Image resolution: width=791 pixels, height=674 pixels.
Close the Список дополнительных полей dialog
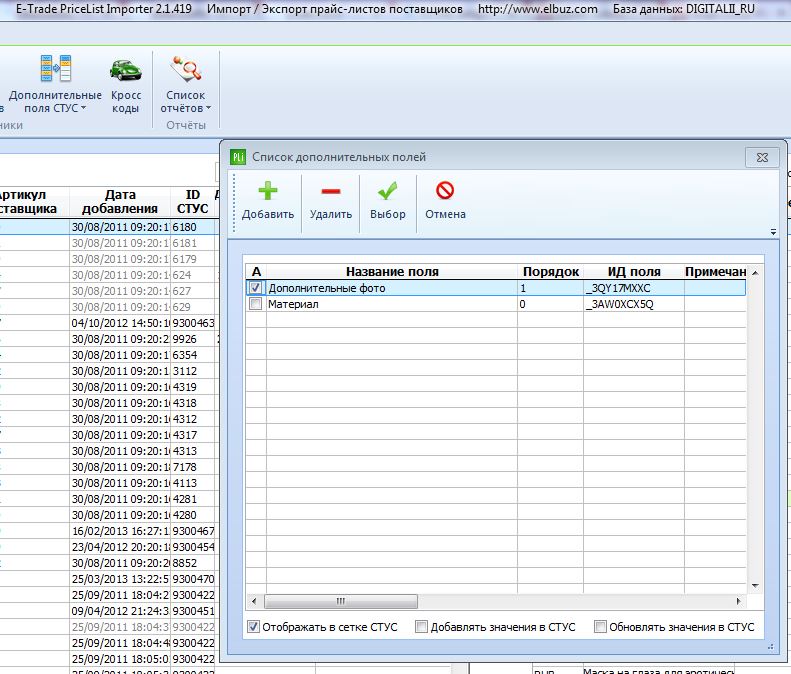coord(762,157)
